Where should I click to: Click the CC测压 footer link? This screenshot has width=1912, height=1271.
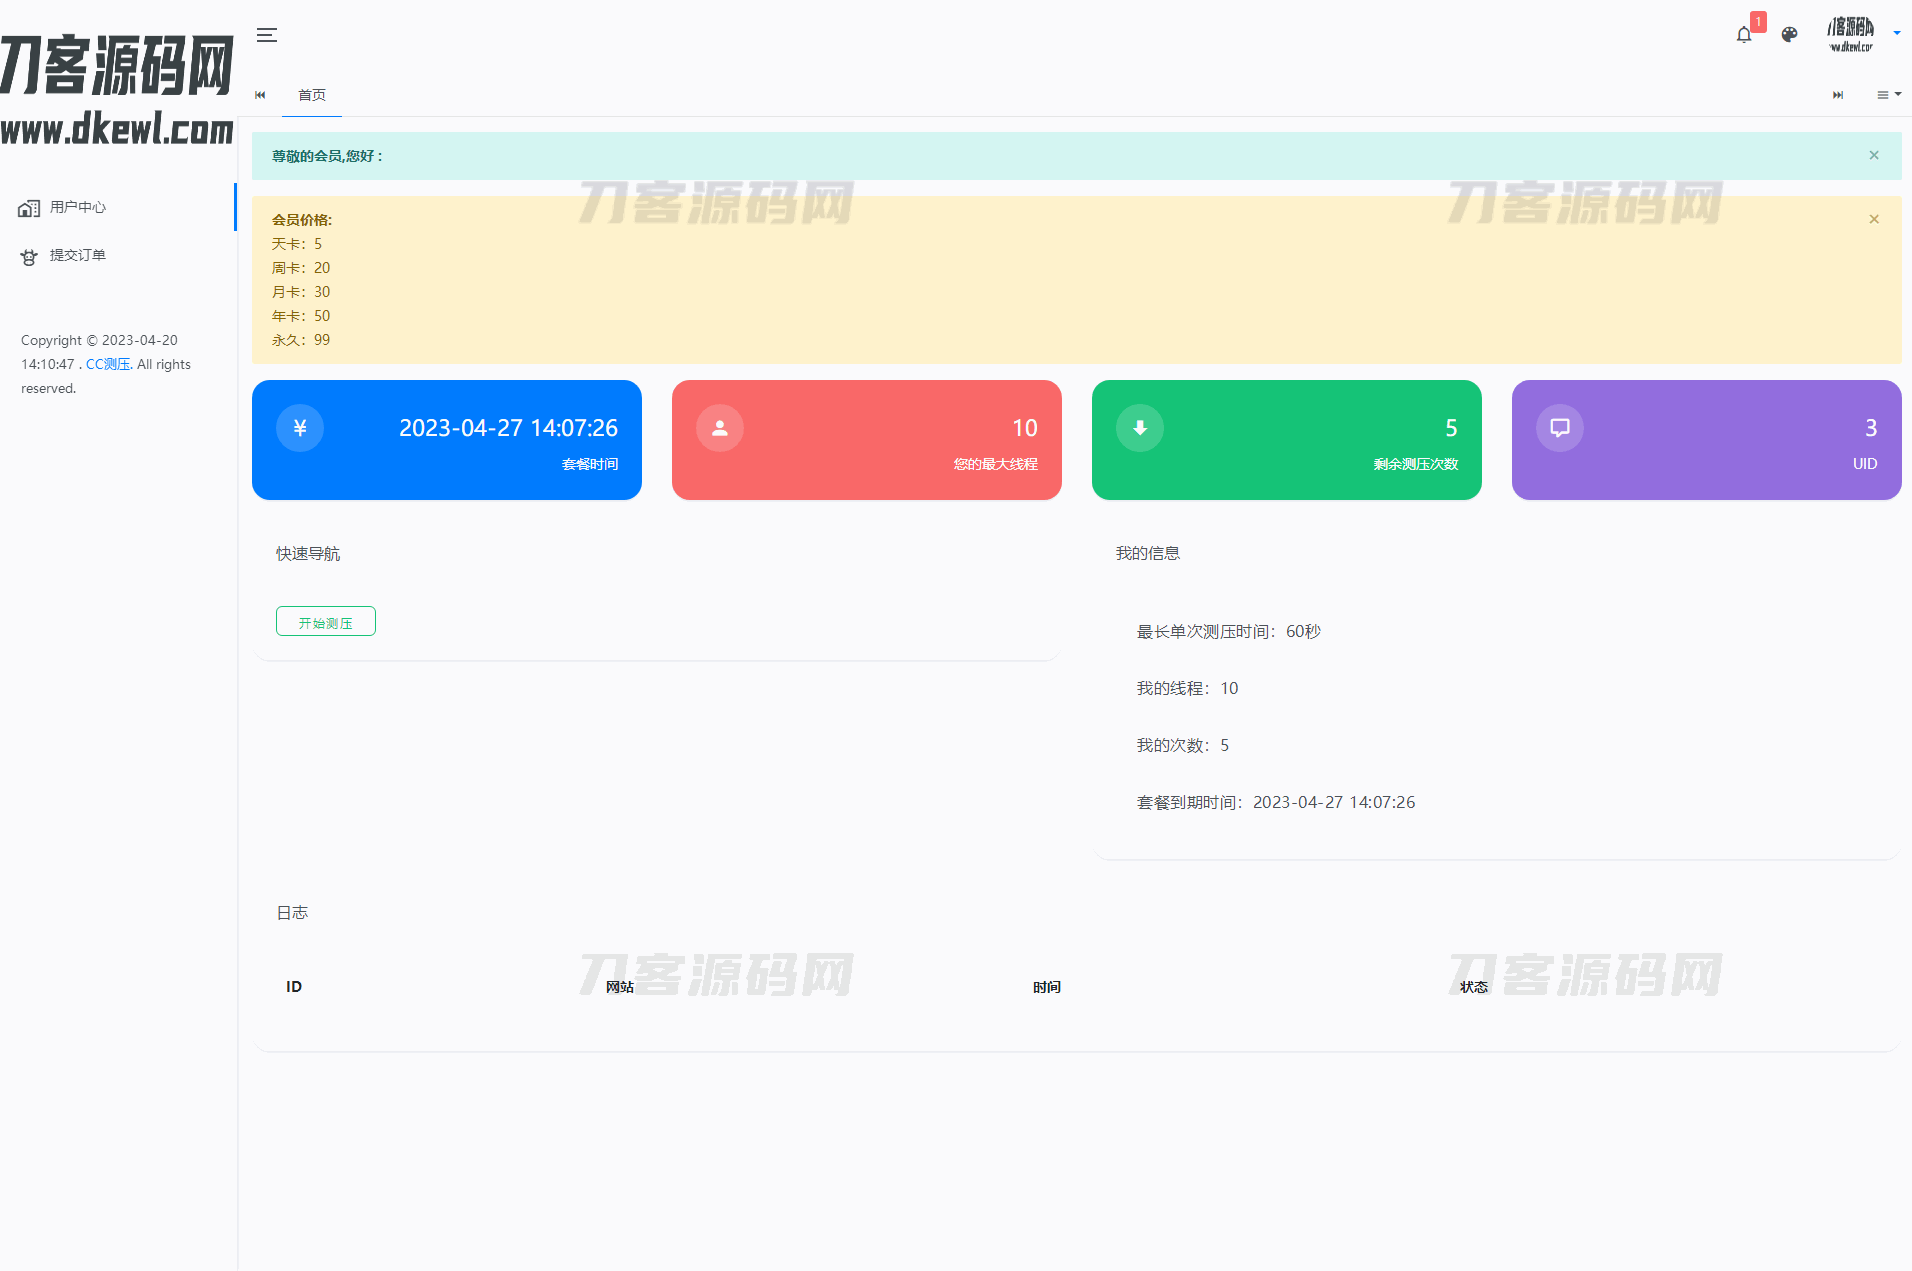pyautogui.click(x=108, y=365)
